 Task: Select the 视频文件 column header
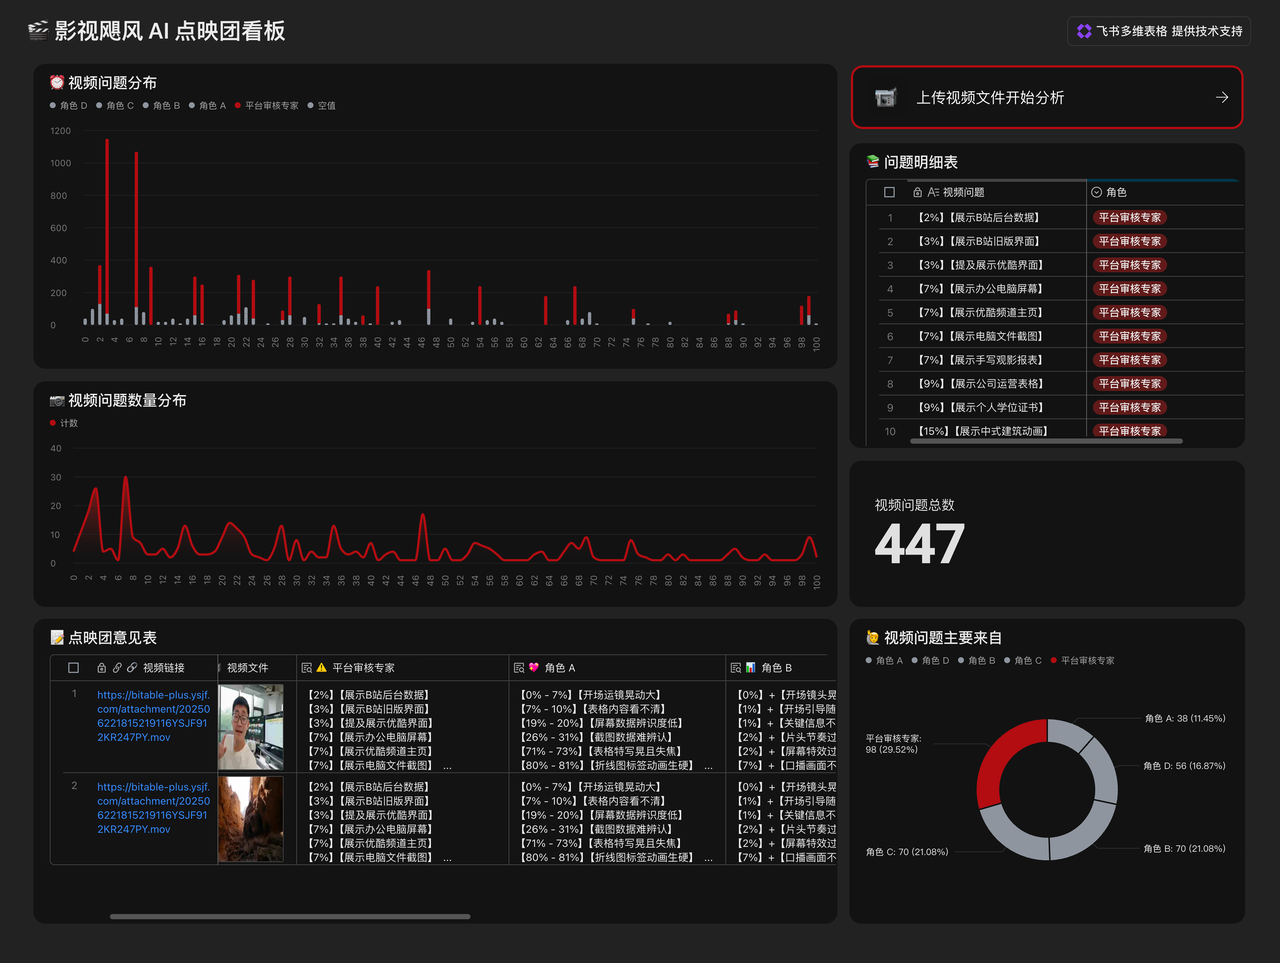(247, 667)
